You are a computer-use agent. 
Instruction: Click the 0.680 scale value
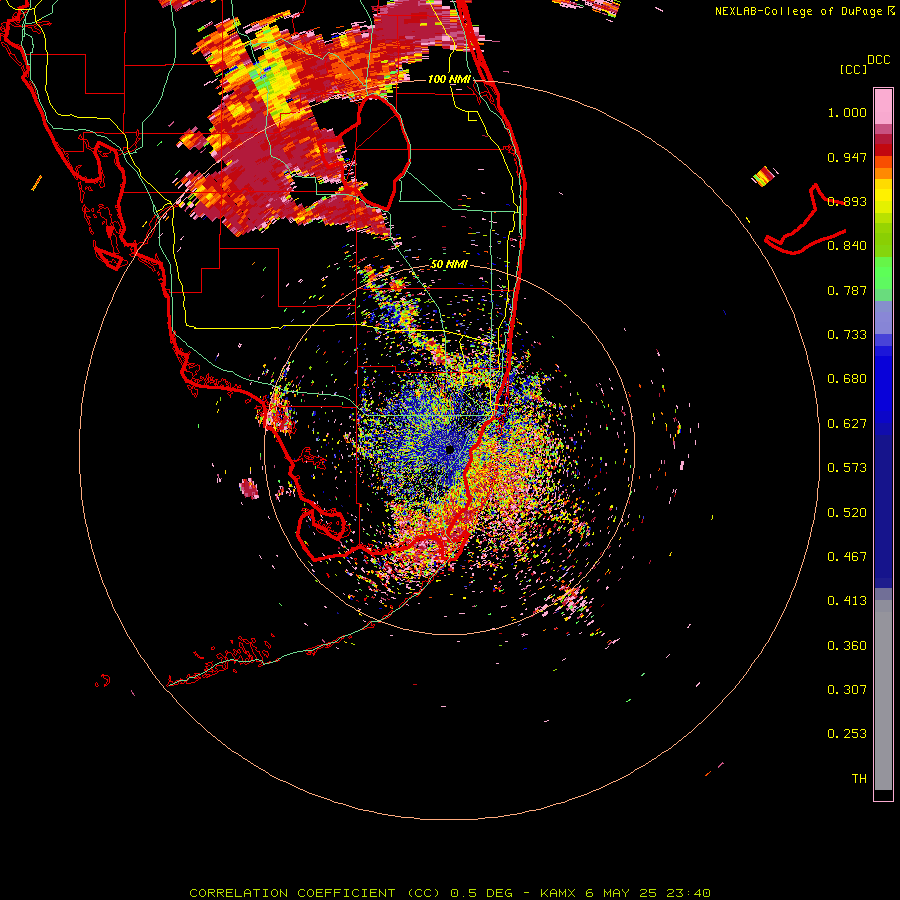[x=847, y=379]
